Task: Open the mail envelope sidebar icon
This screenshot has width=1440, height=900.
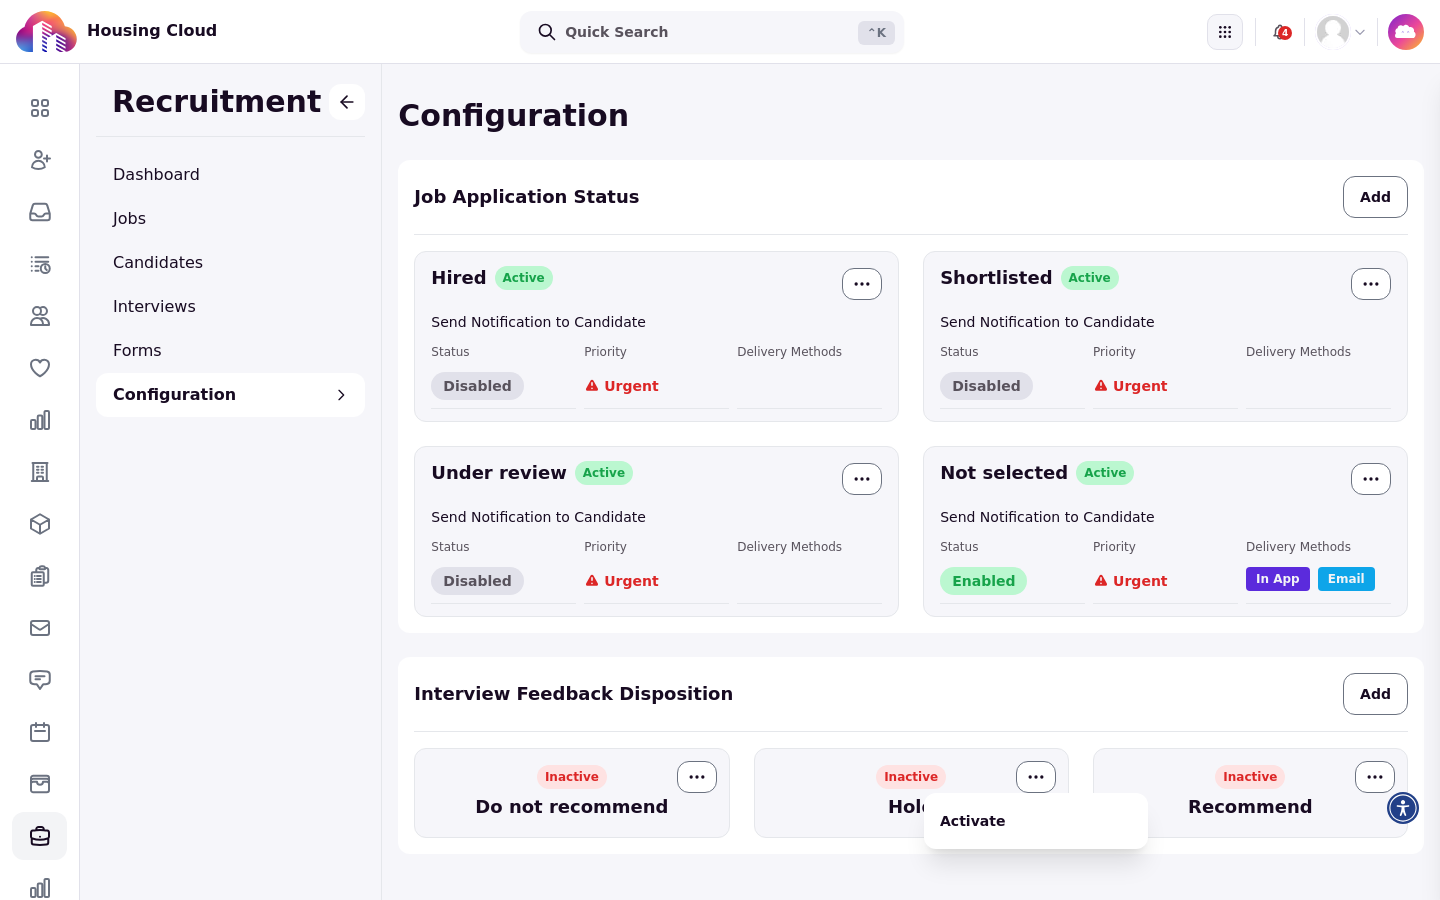Action: (40, 628)
